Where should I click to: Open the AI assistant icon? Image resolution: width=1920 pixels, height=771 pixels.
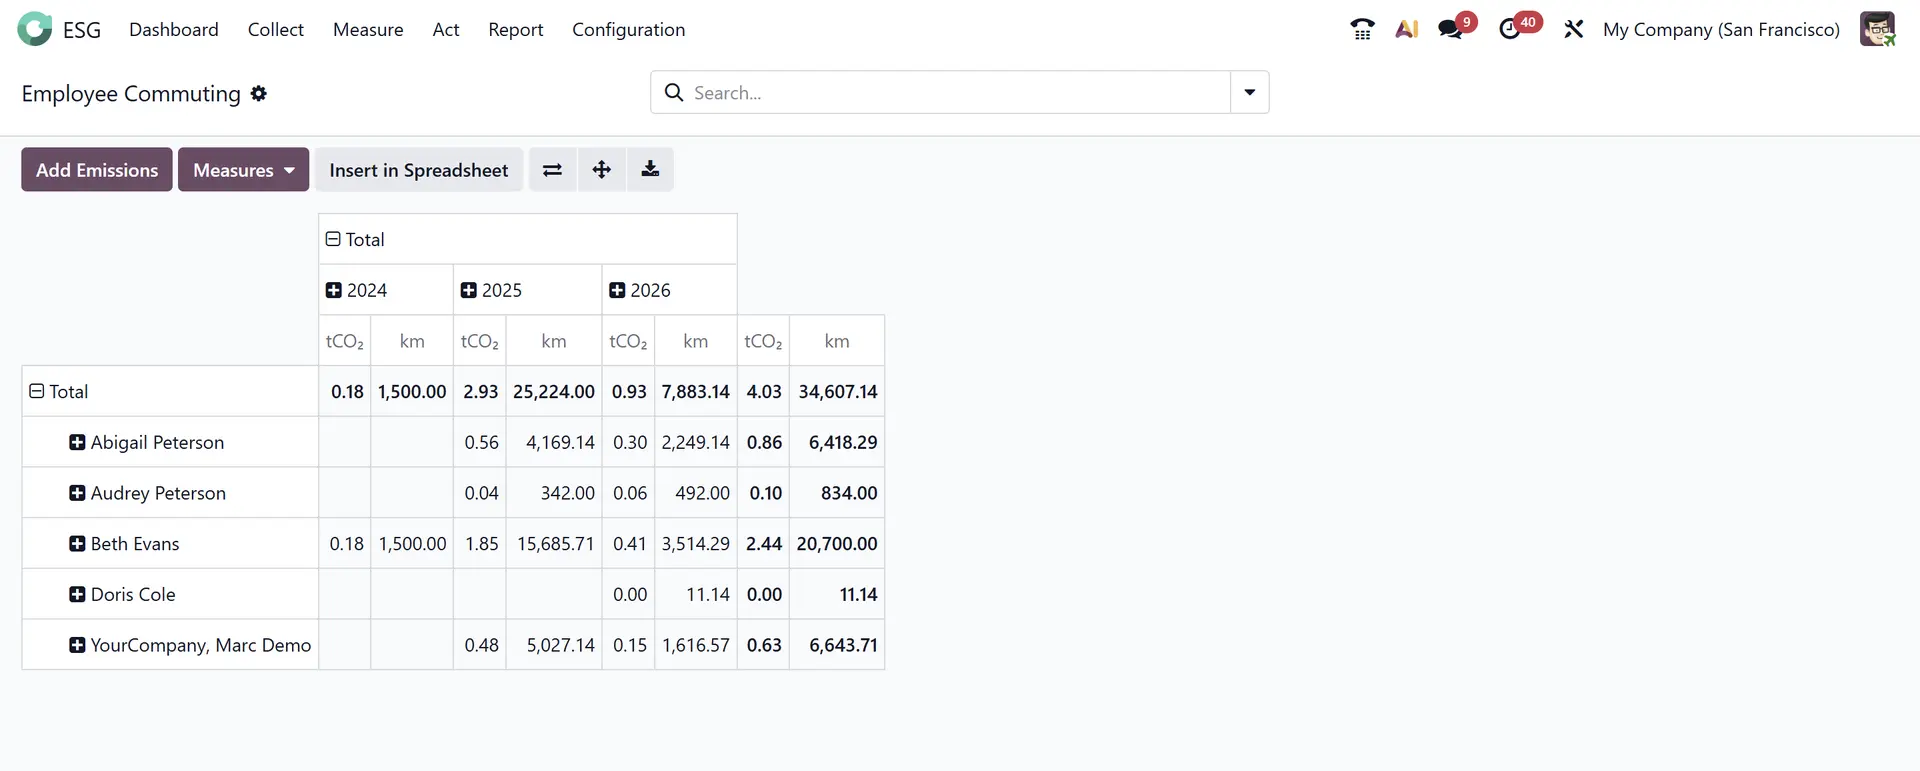(x=1407, y=30)
